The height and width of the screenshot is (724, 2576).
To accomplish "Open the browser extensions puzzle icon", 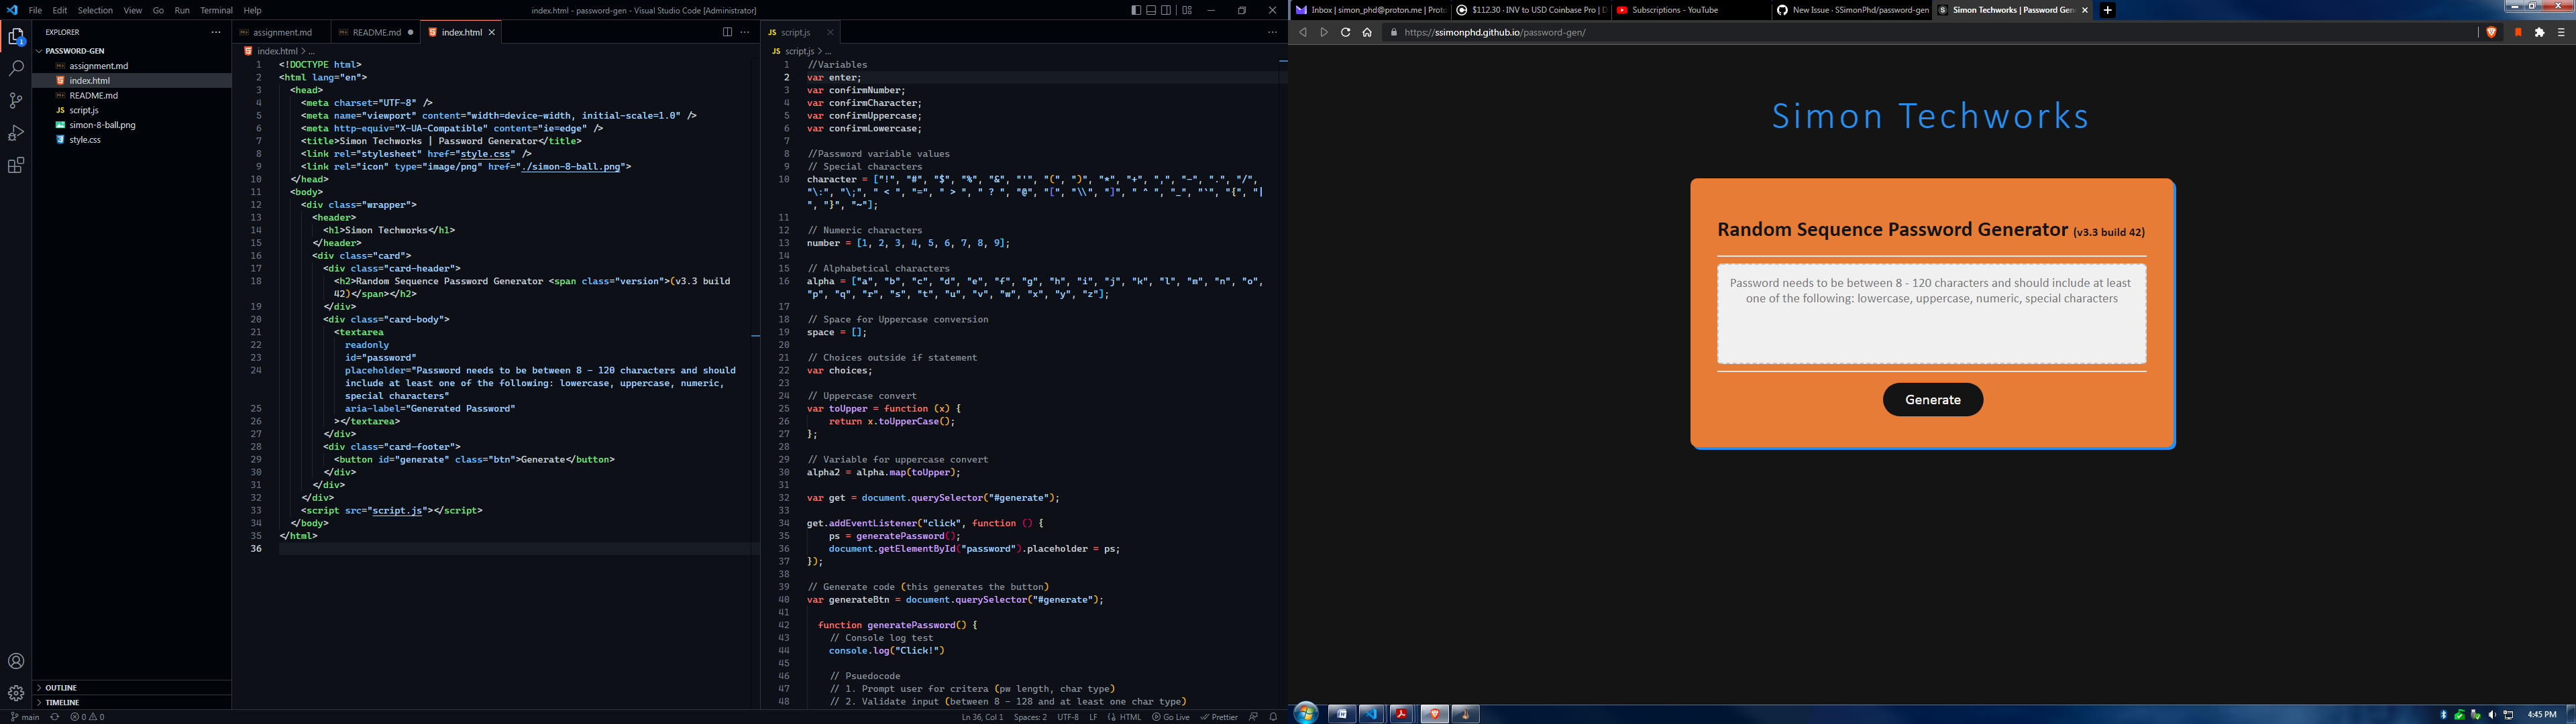I will (x=2539, y=32).
